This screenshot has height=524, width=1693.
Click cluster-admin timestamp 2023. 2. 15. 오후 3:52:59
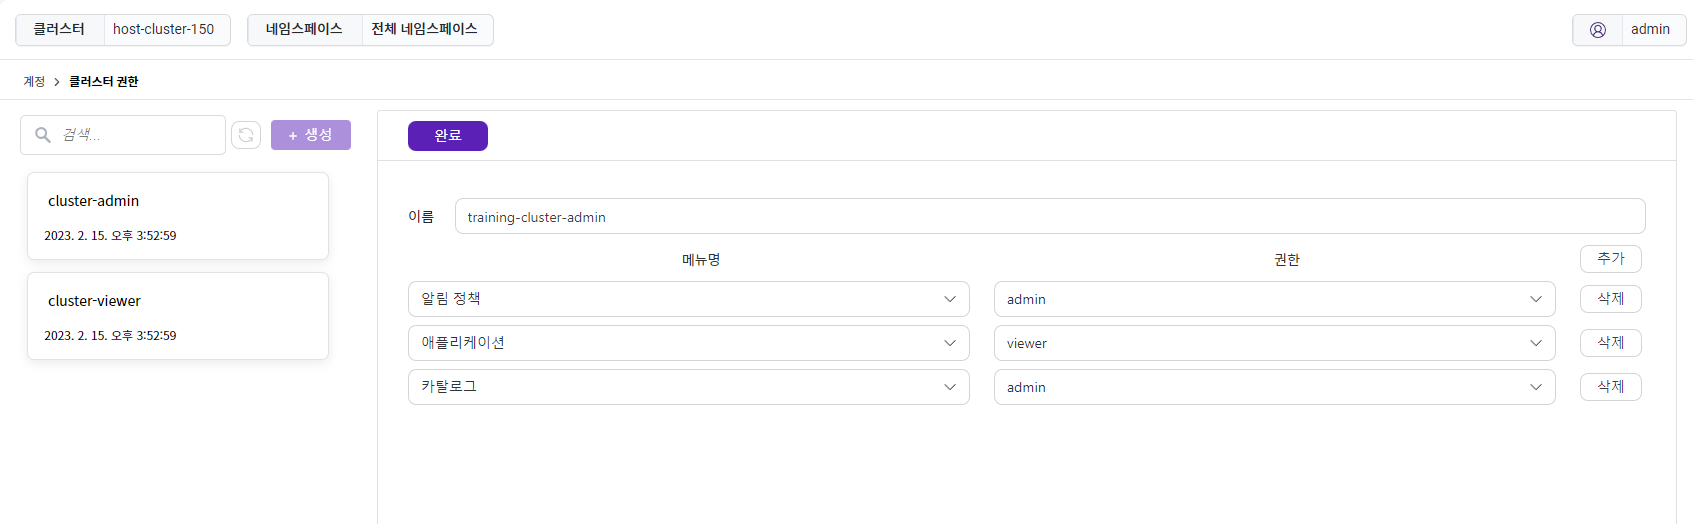(110, 236)
